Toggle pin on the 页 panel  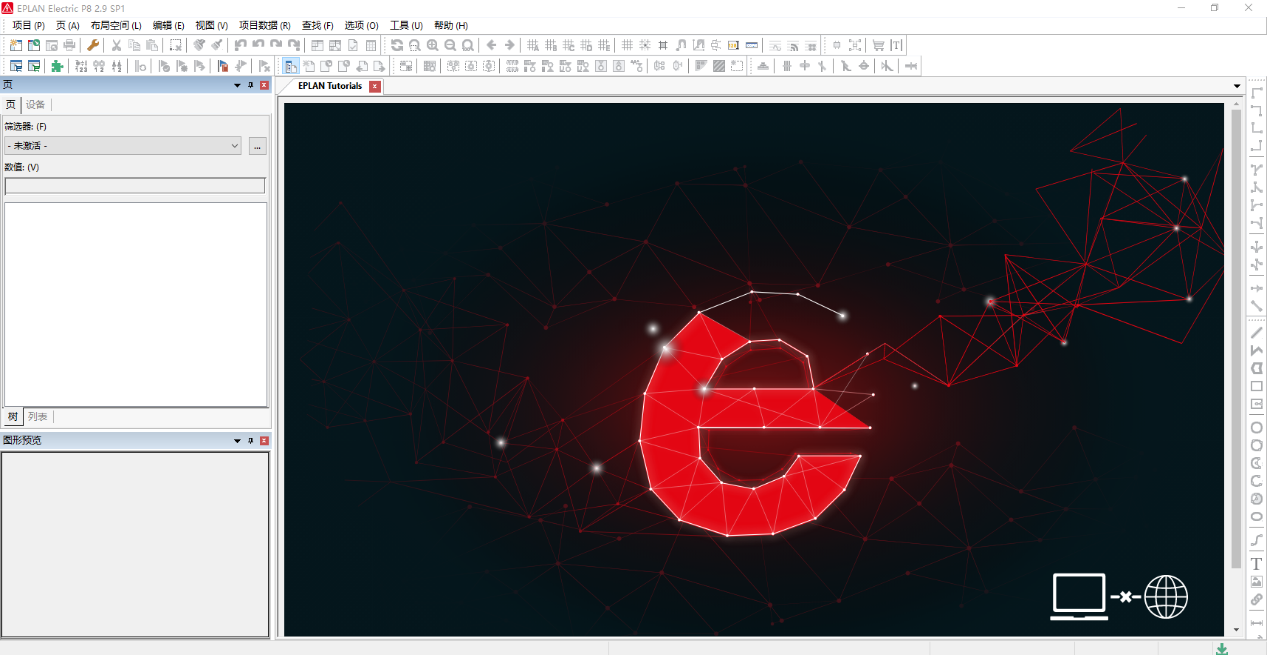[251, 85]
